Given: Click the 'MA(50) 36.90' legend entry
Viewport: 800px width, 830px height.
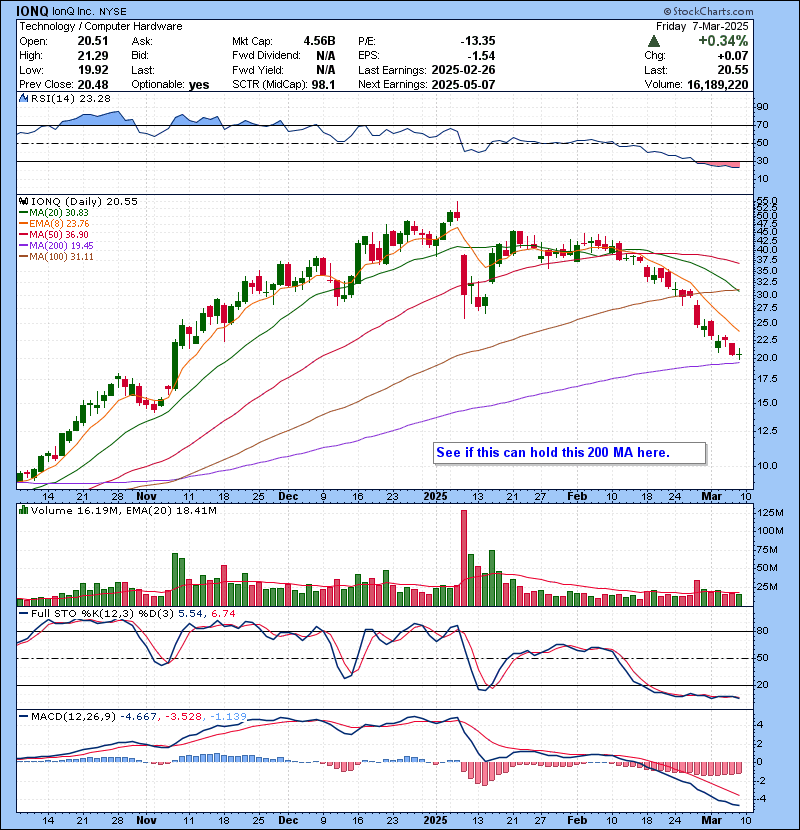Looking at the screenshot, I should pyautogui.click(x=59, y=234).
